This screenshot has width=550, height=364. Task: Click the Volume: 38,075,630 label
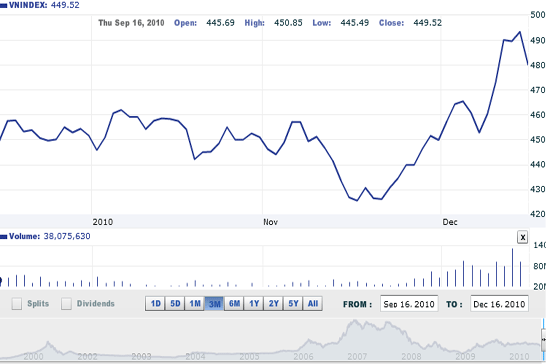pos(50,236)
